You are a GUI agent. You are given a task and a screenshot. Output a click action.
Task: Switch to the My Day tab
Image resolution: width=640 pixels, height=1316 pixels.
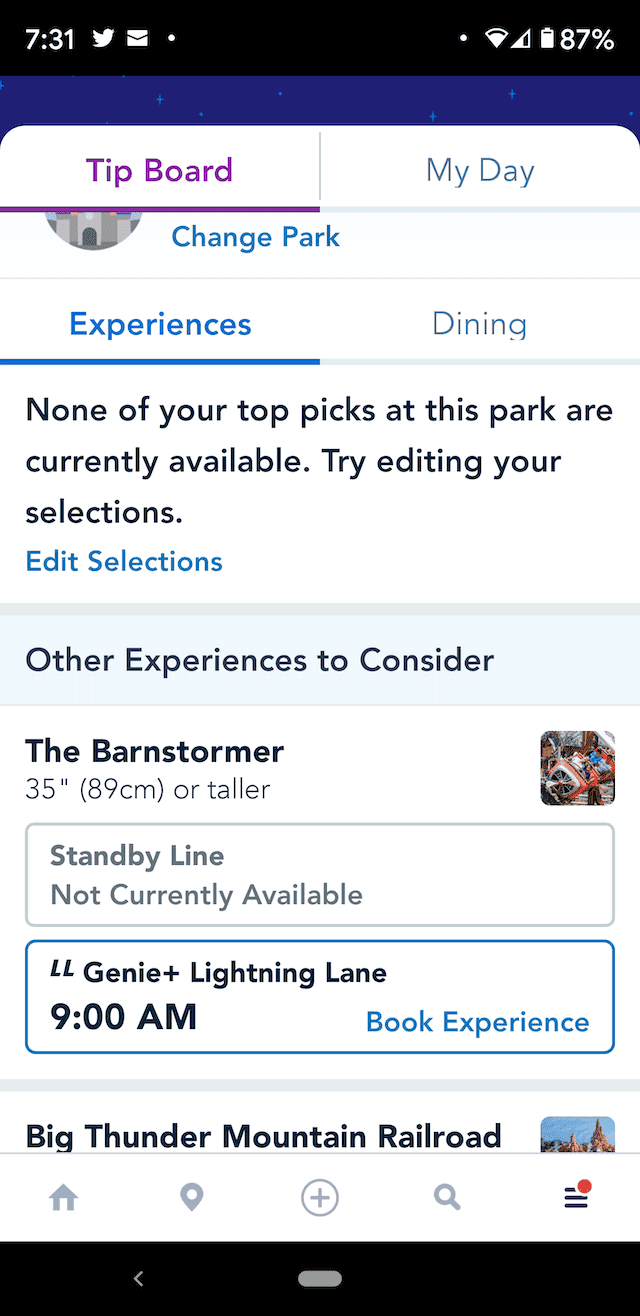point(480,169)
